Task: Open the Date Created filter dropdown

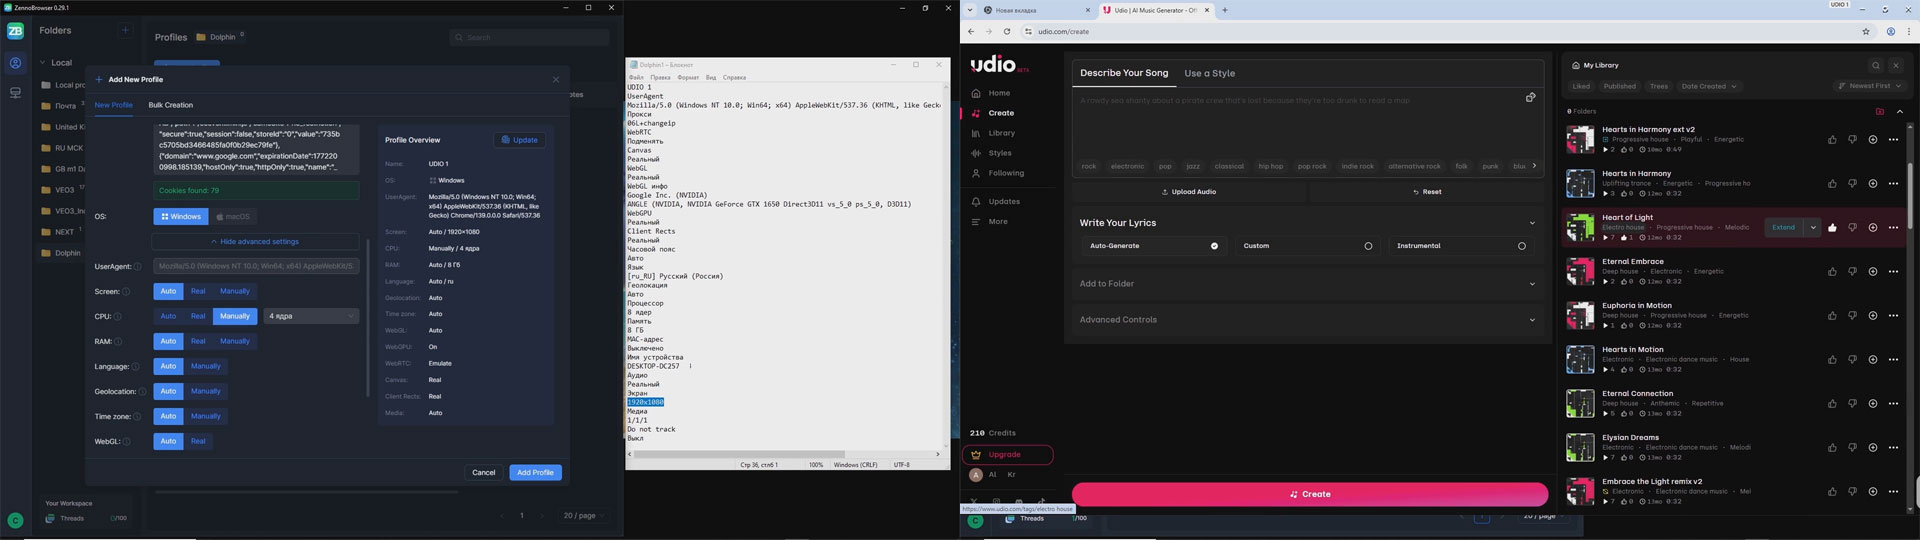Action: click(1709, 86)
